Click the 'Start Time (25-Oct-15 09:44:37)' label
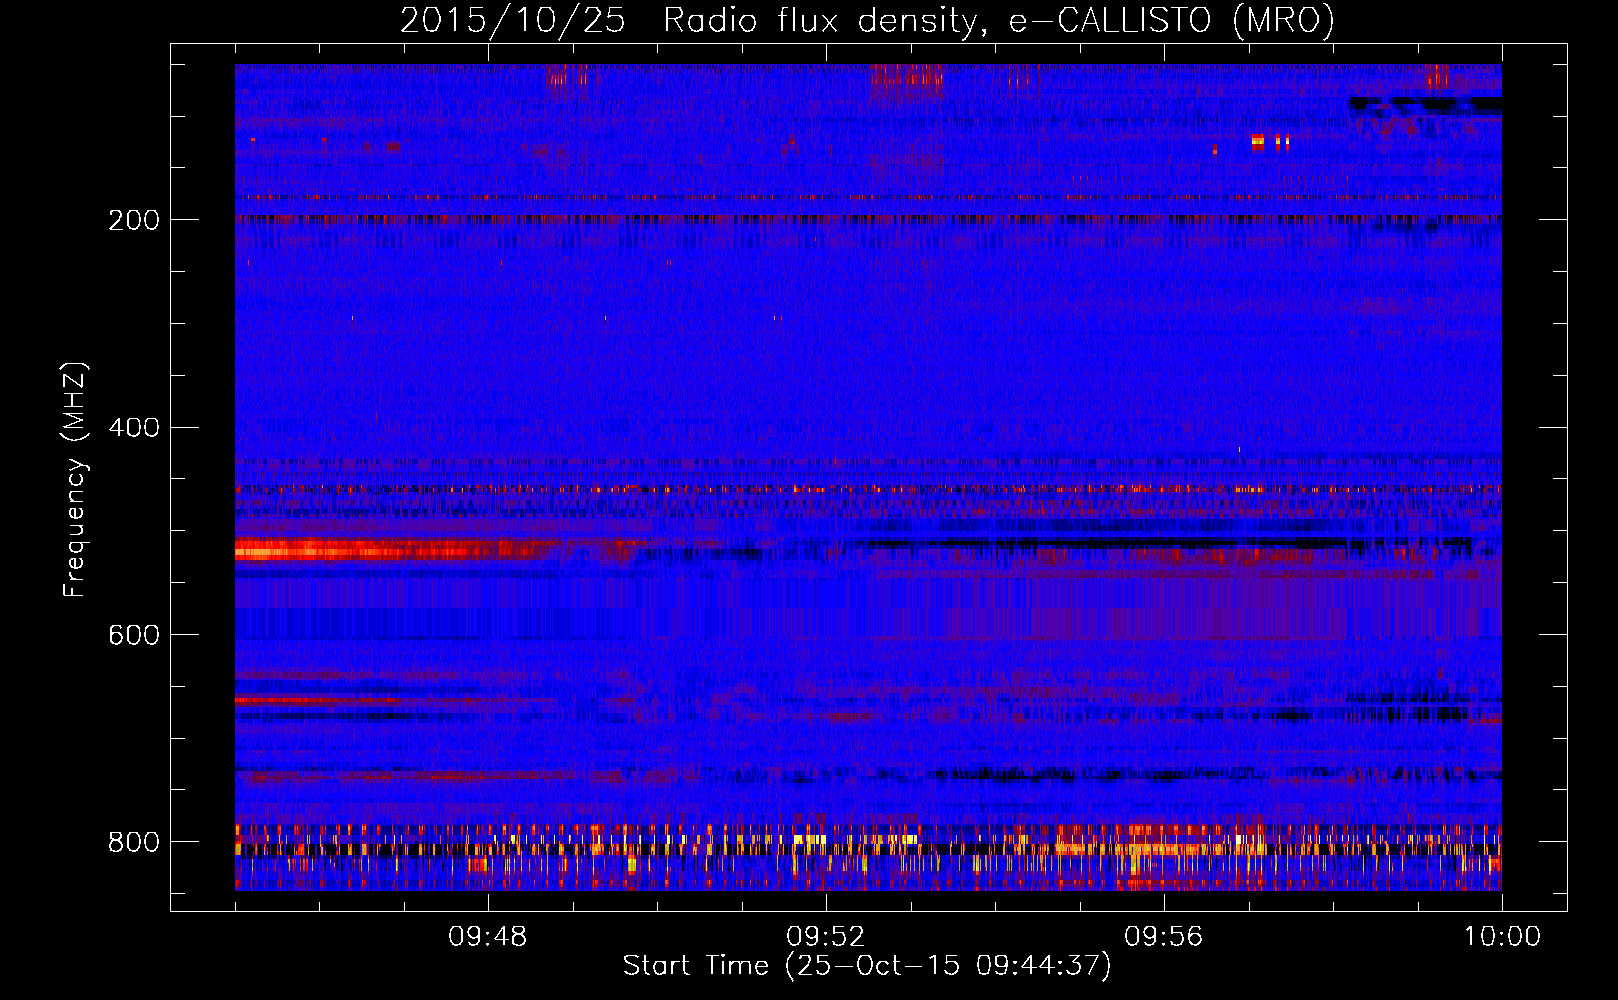Image resolution: width=1618 pixels, height=1000 pixels. pos(867,966)
